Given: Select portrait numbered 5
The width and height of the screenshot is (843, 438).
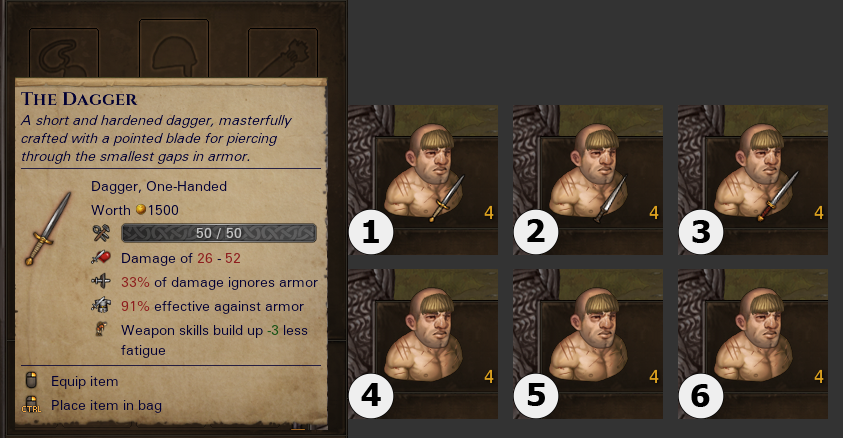Looking at the screenshot, I should (588, 344).
